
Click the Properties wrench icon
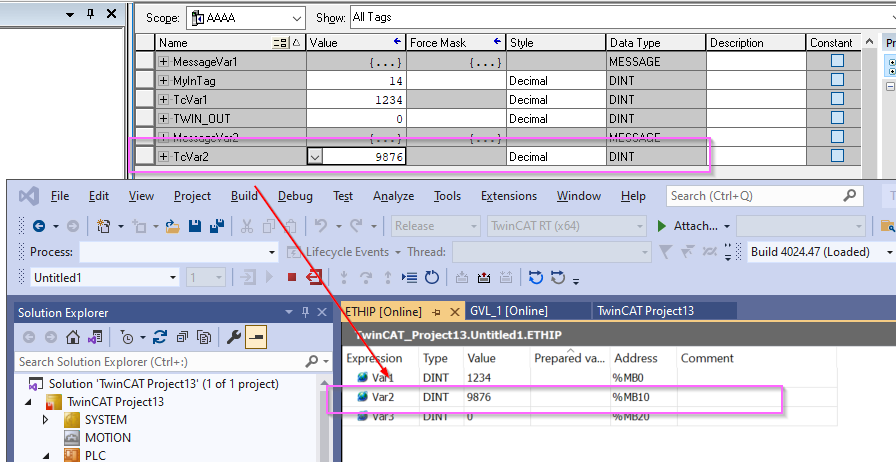click(234, 338)
